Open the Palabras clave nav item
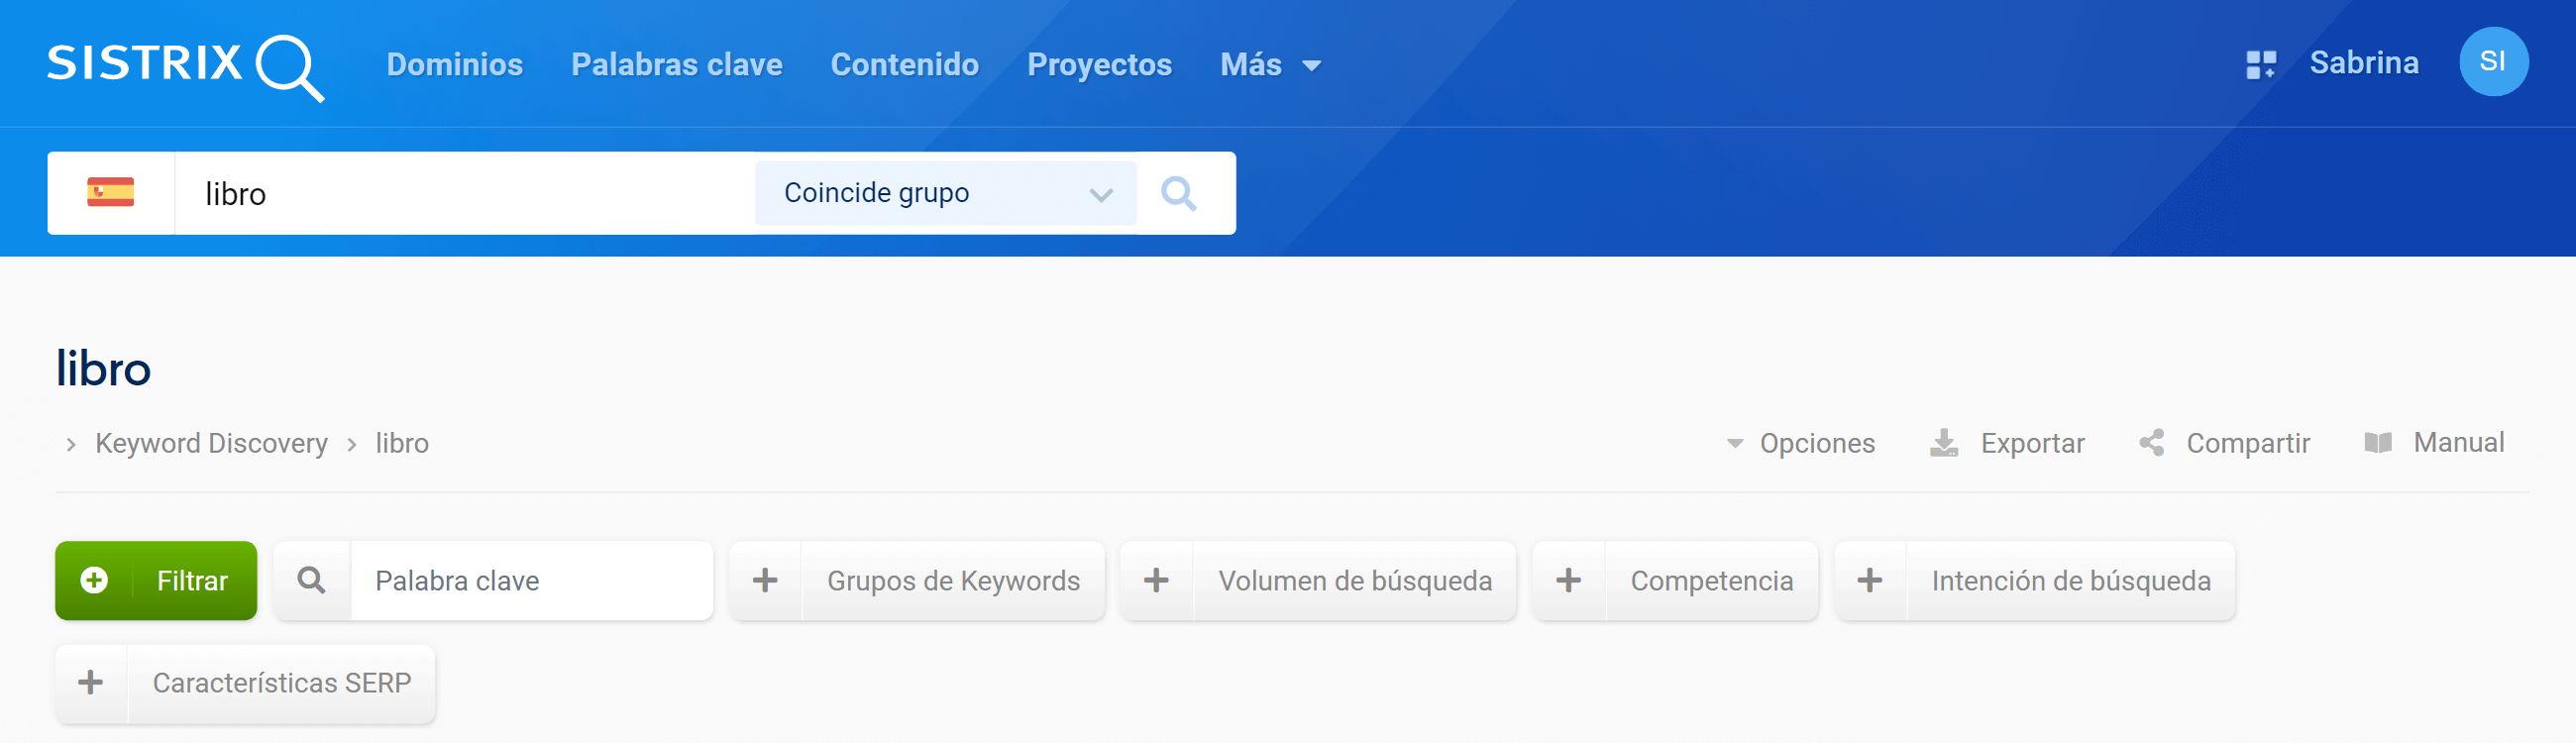2576x743 pixels. (x=676, y=65)
